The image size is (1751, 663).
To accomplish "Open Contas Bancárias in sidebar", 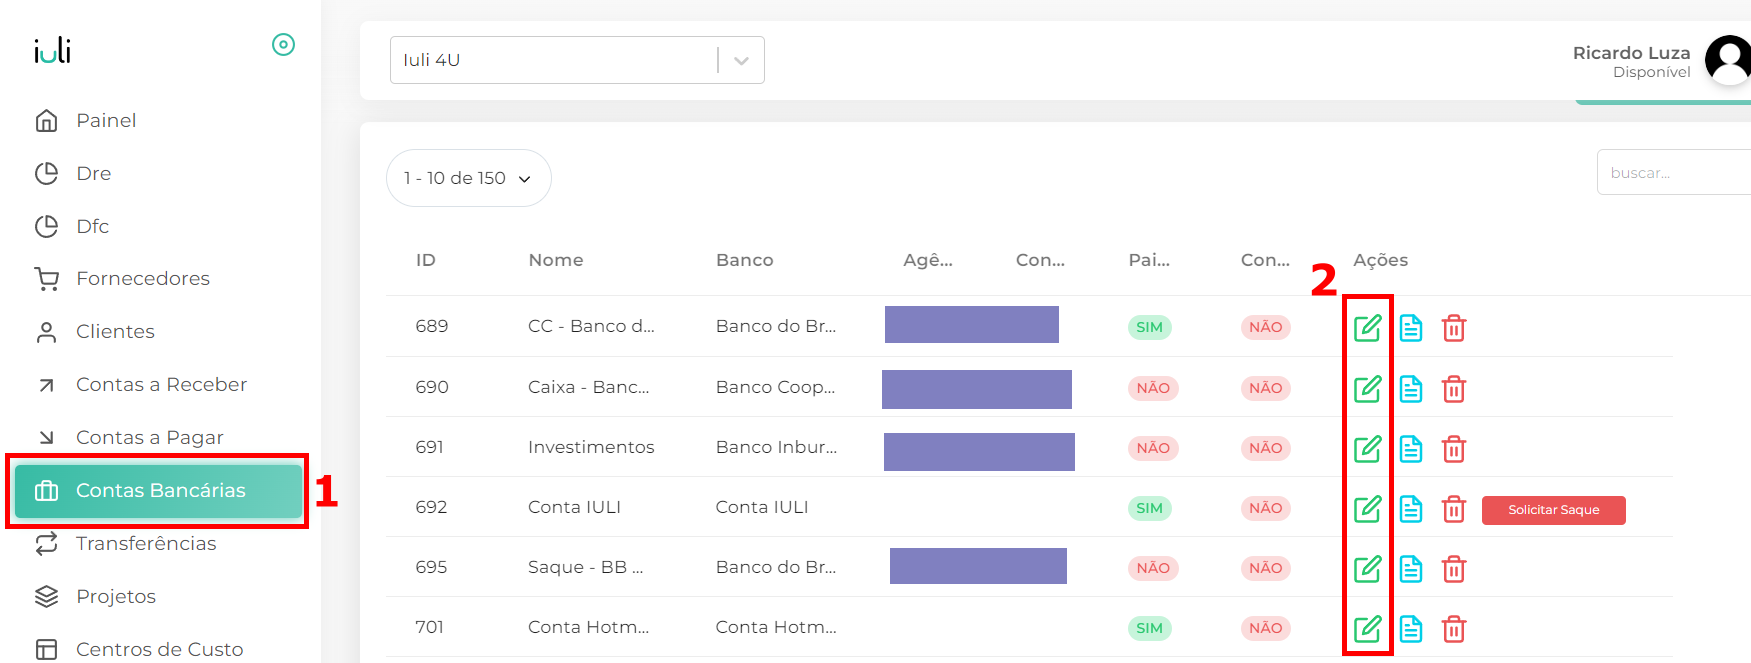I will [158, 490].
